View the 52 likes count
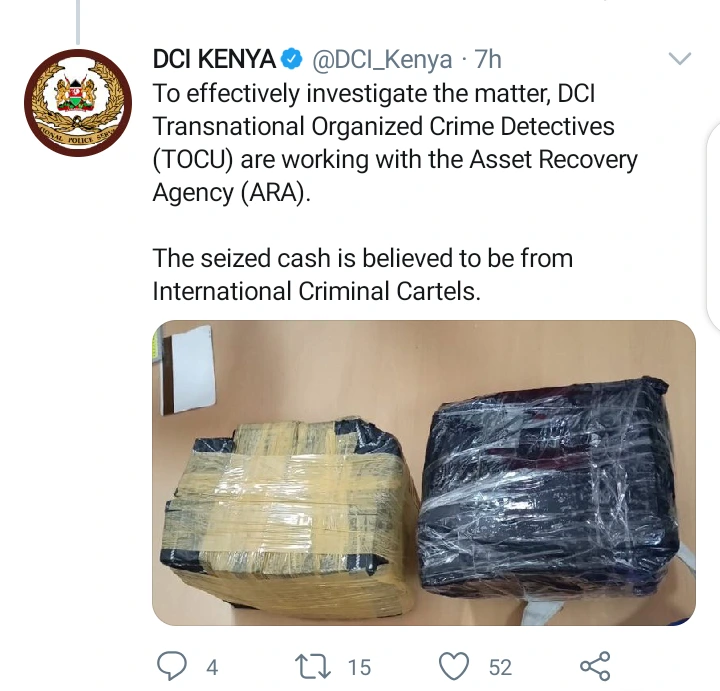Screen dimensions: 720x691 pyautogui.click(x=500, y=667)
